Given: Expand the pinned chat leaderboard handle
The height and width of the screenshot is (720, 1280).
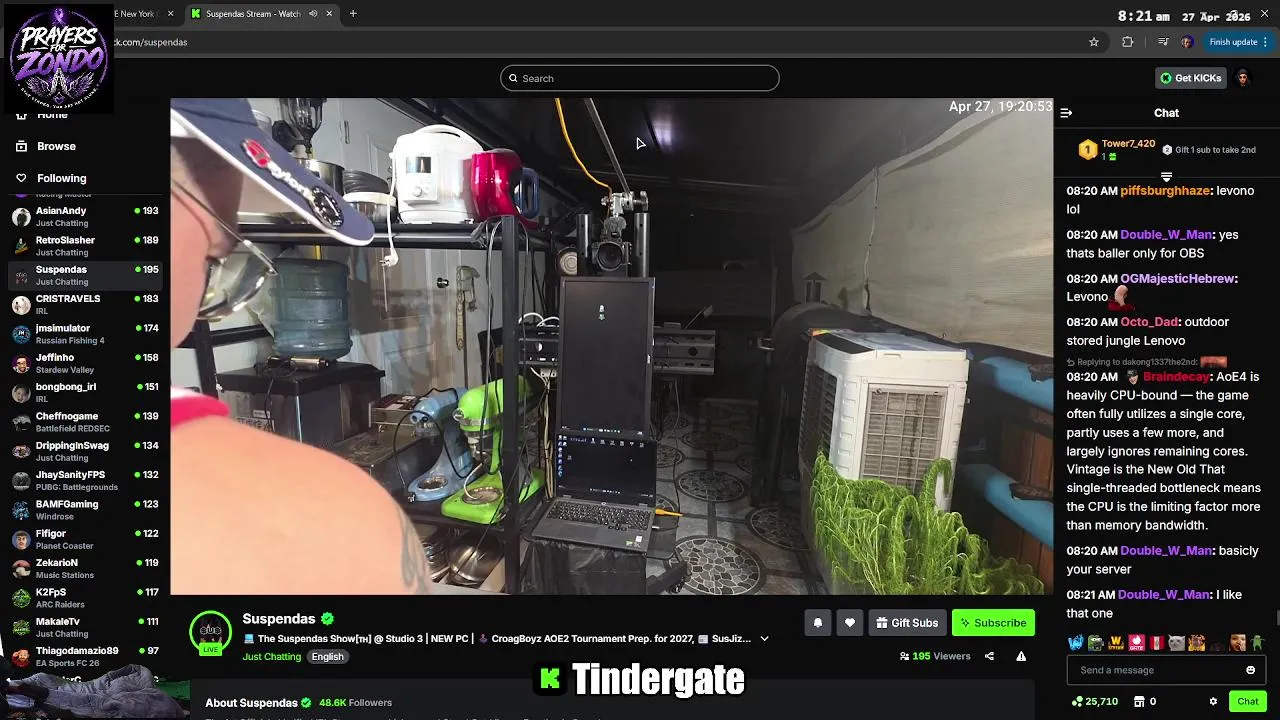Looking at the screenshot, I should (x=1166, y=177).
